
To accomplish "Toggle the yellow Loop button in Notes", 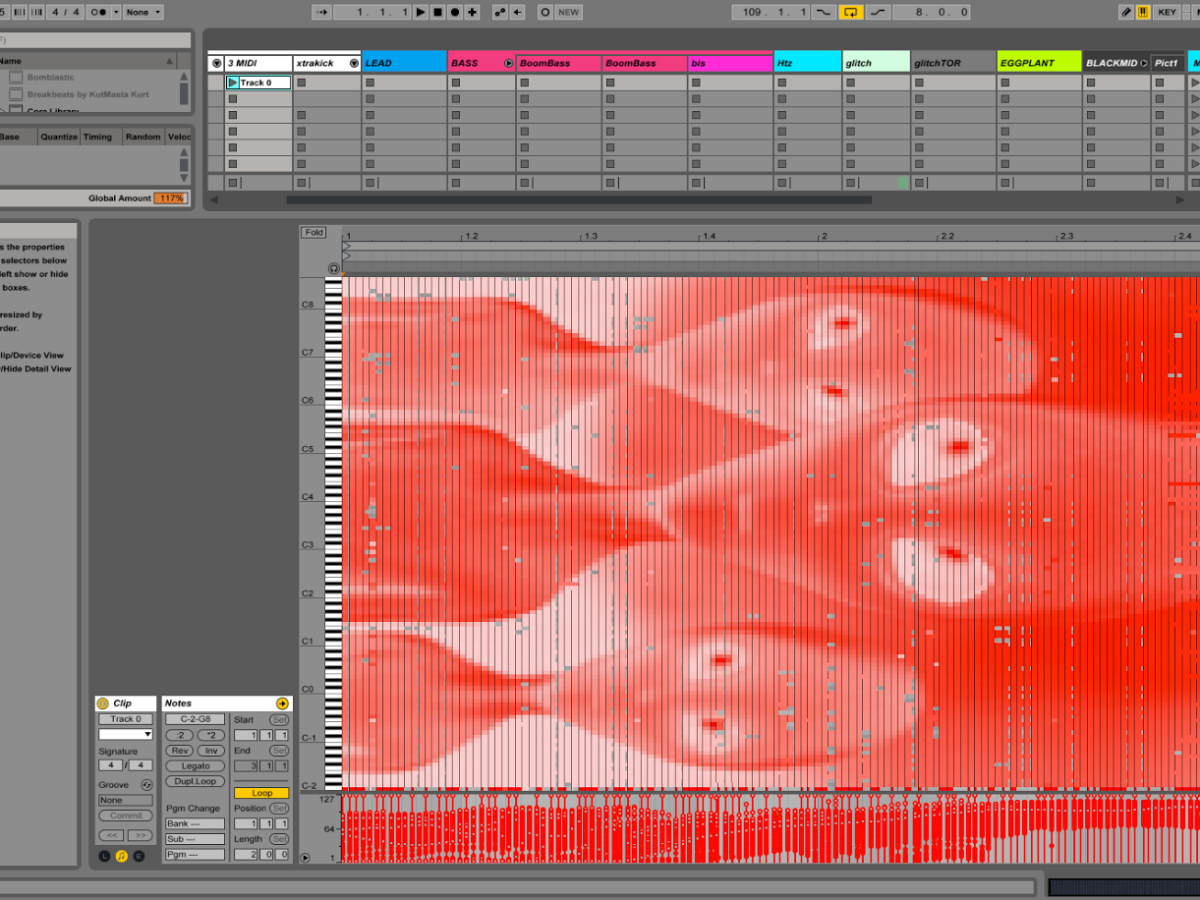I will click(x=261, y=793).
